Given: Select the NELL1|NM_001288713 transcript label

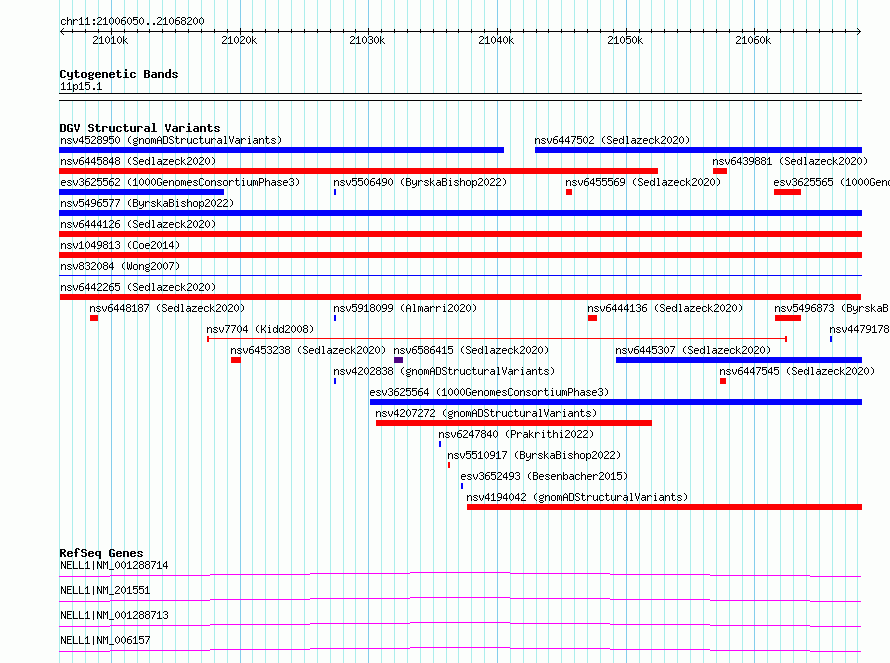Looking at the screenshot, I should click(114, 615).
